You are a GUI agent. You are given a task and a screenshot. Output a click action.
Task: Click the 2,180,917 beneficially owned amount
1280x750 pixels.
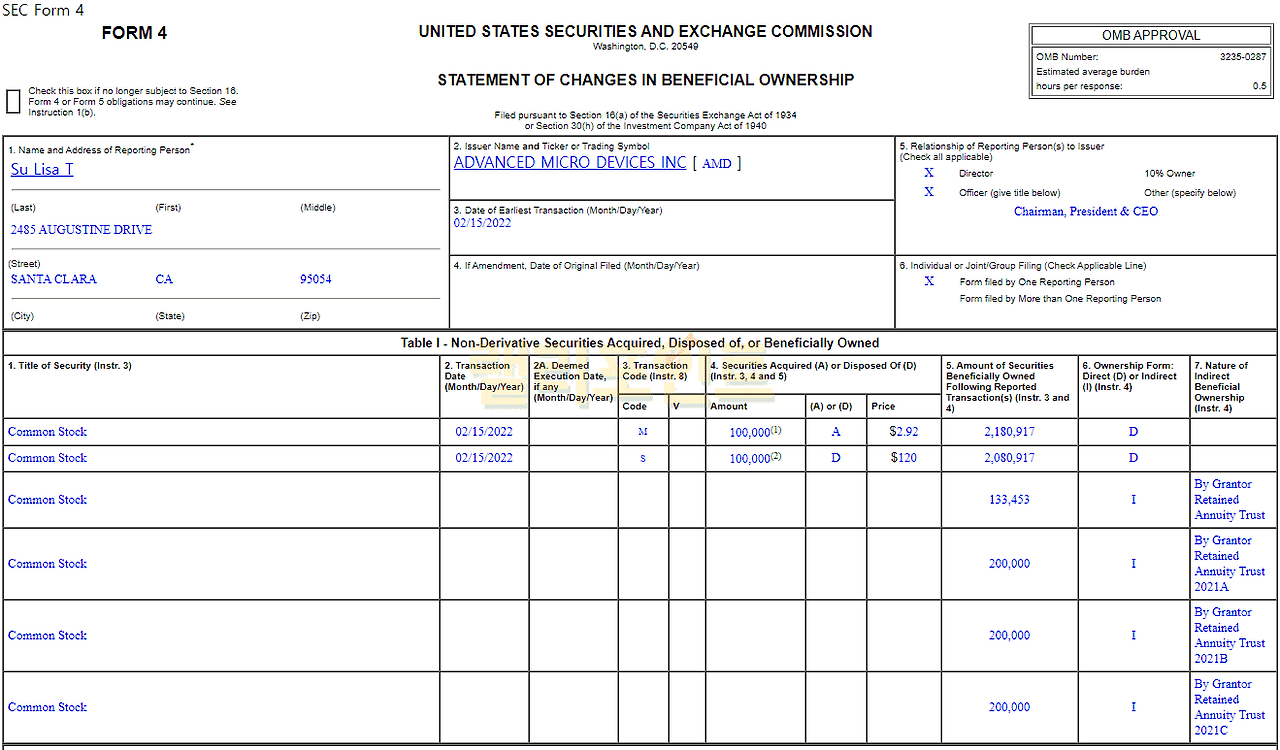1009,432
